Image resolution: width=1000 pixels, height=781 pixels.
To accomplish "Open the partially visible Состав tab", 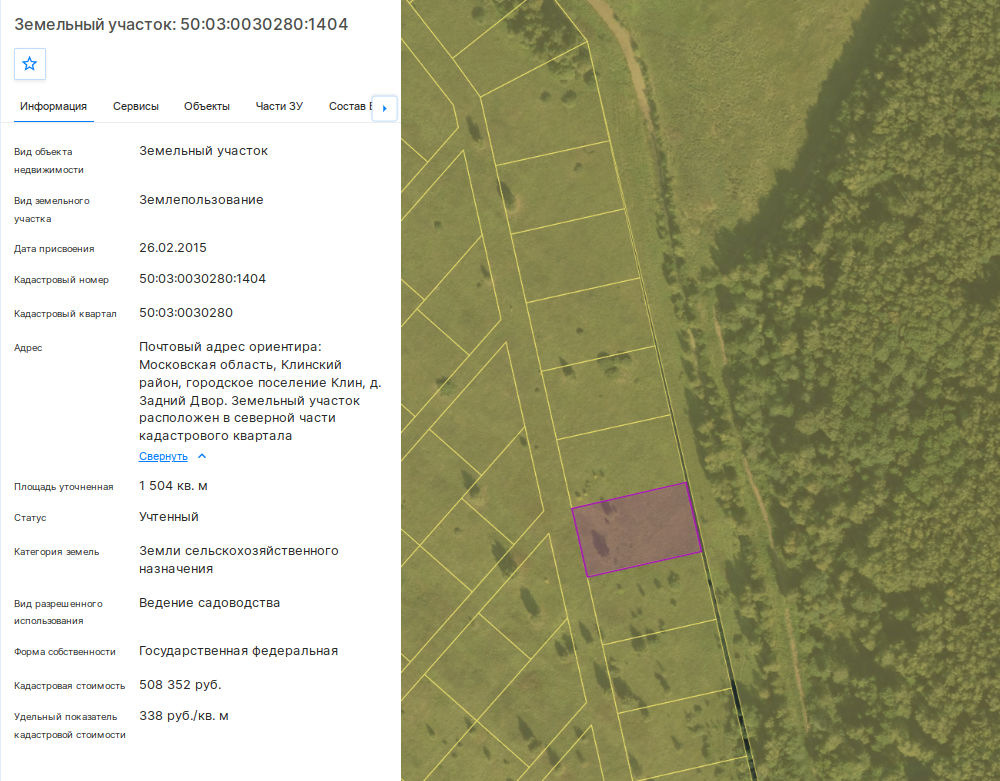I will [349, 106].
